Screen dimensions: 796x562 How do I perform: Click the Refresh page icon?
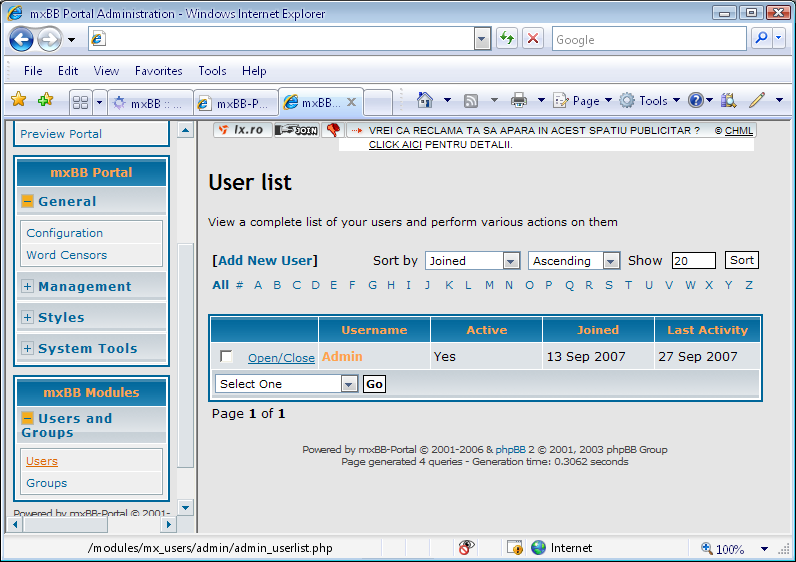(507, 39)
